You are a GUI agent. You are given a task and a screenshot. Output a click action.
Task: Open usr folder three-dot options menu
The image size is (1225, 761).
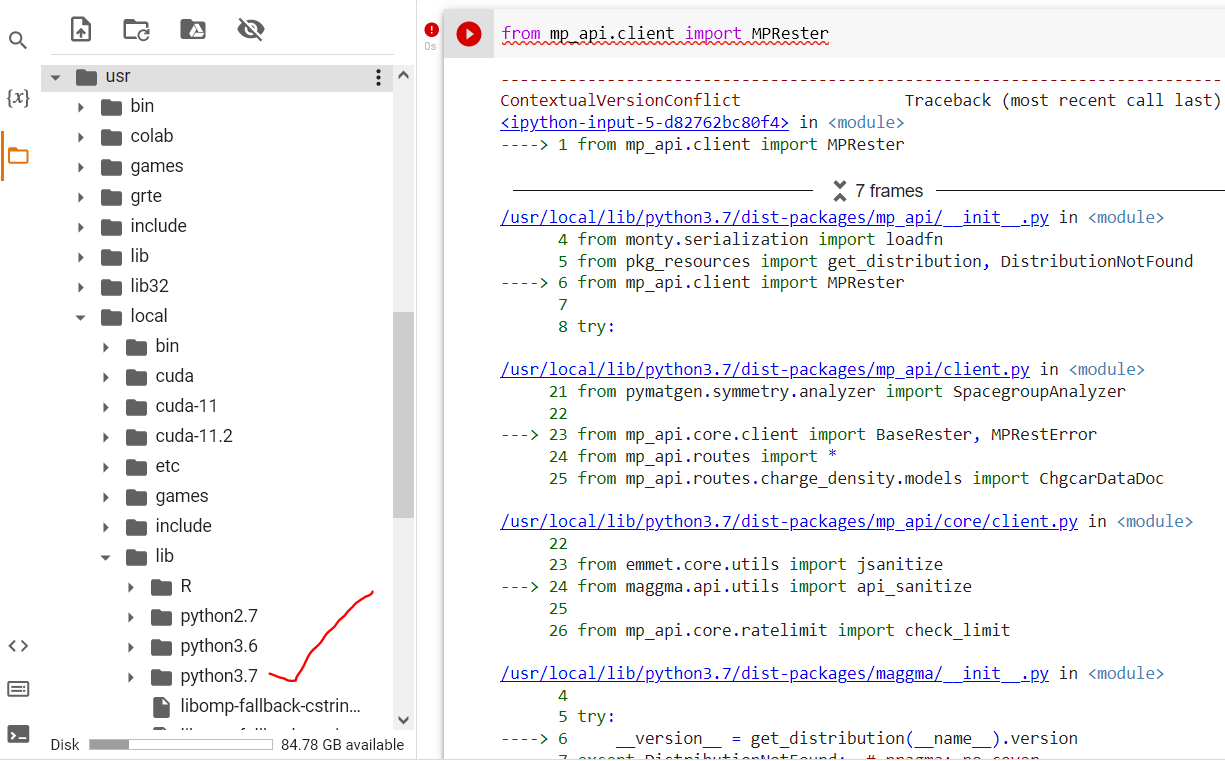[x=378, y=77]
